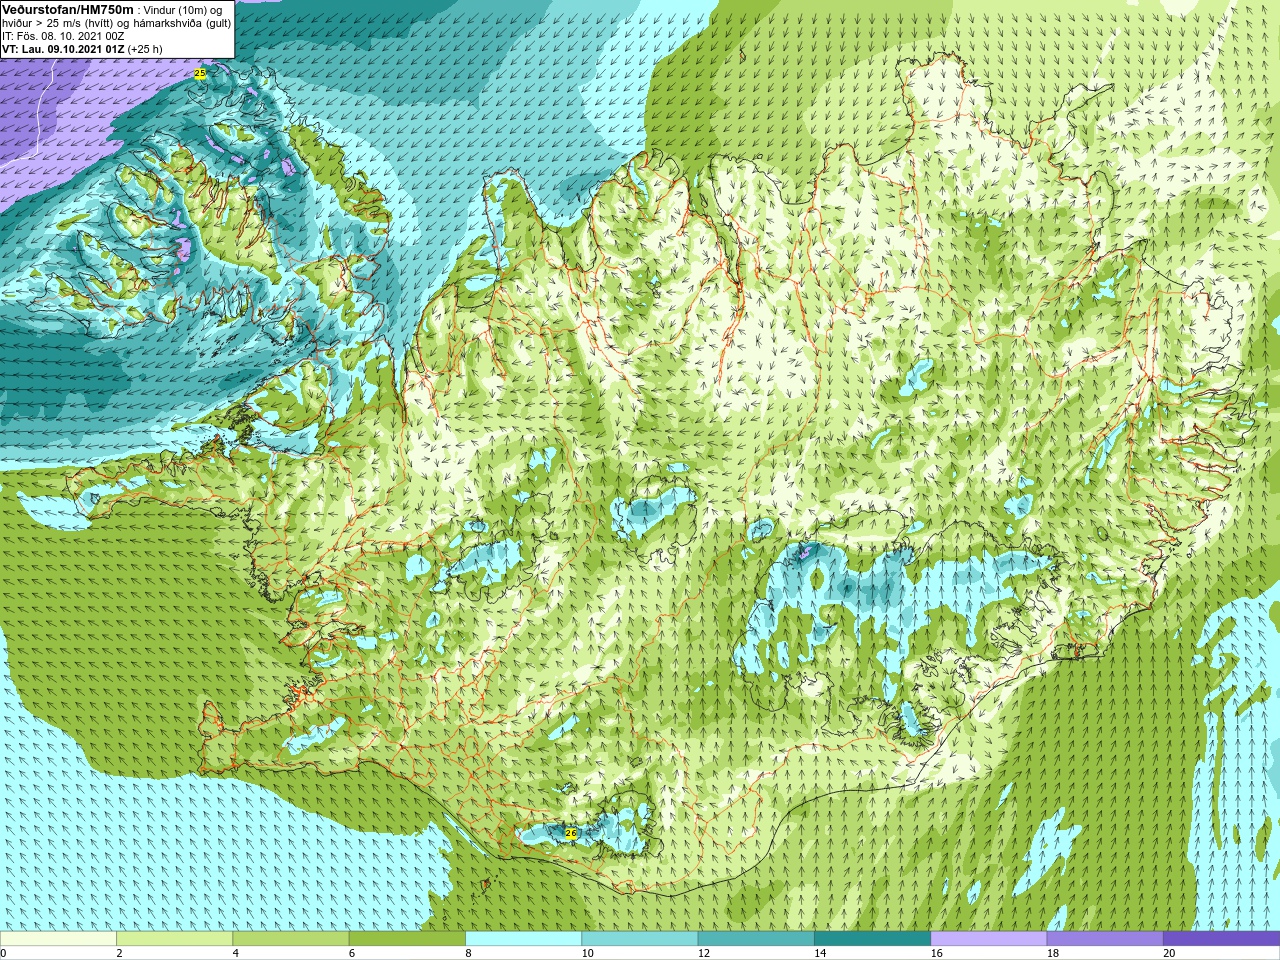Screen dimensions: 1280x960
Task: Click the legend scale value 20
Action: tap(1169, 953)
